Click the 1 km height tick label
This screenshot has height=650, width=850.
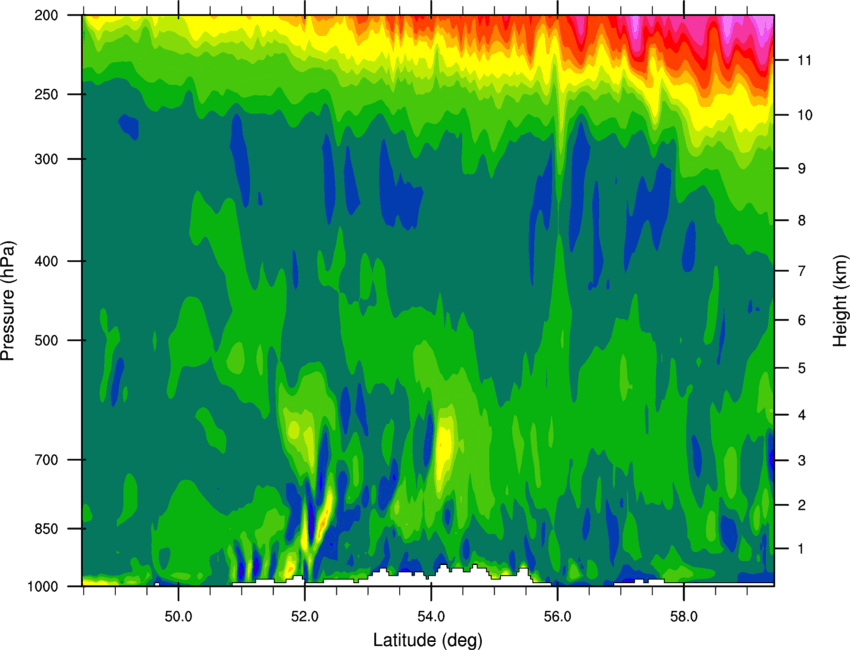(x=801, y=549)
